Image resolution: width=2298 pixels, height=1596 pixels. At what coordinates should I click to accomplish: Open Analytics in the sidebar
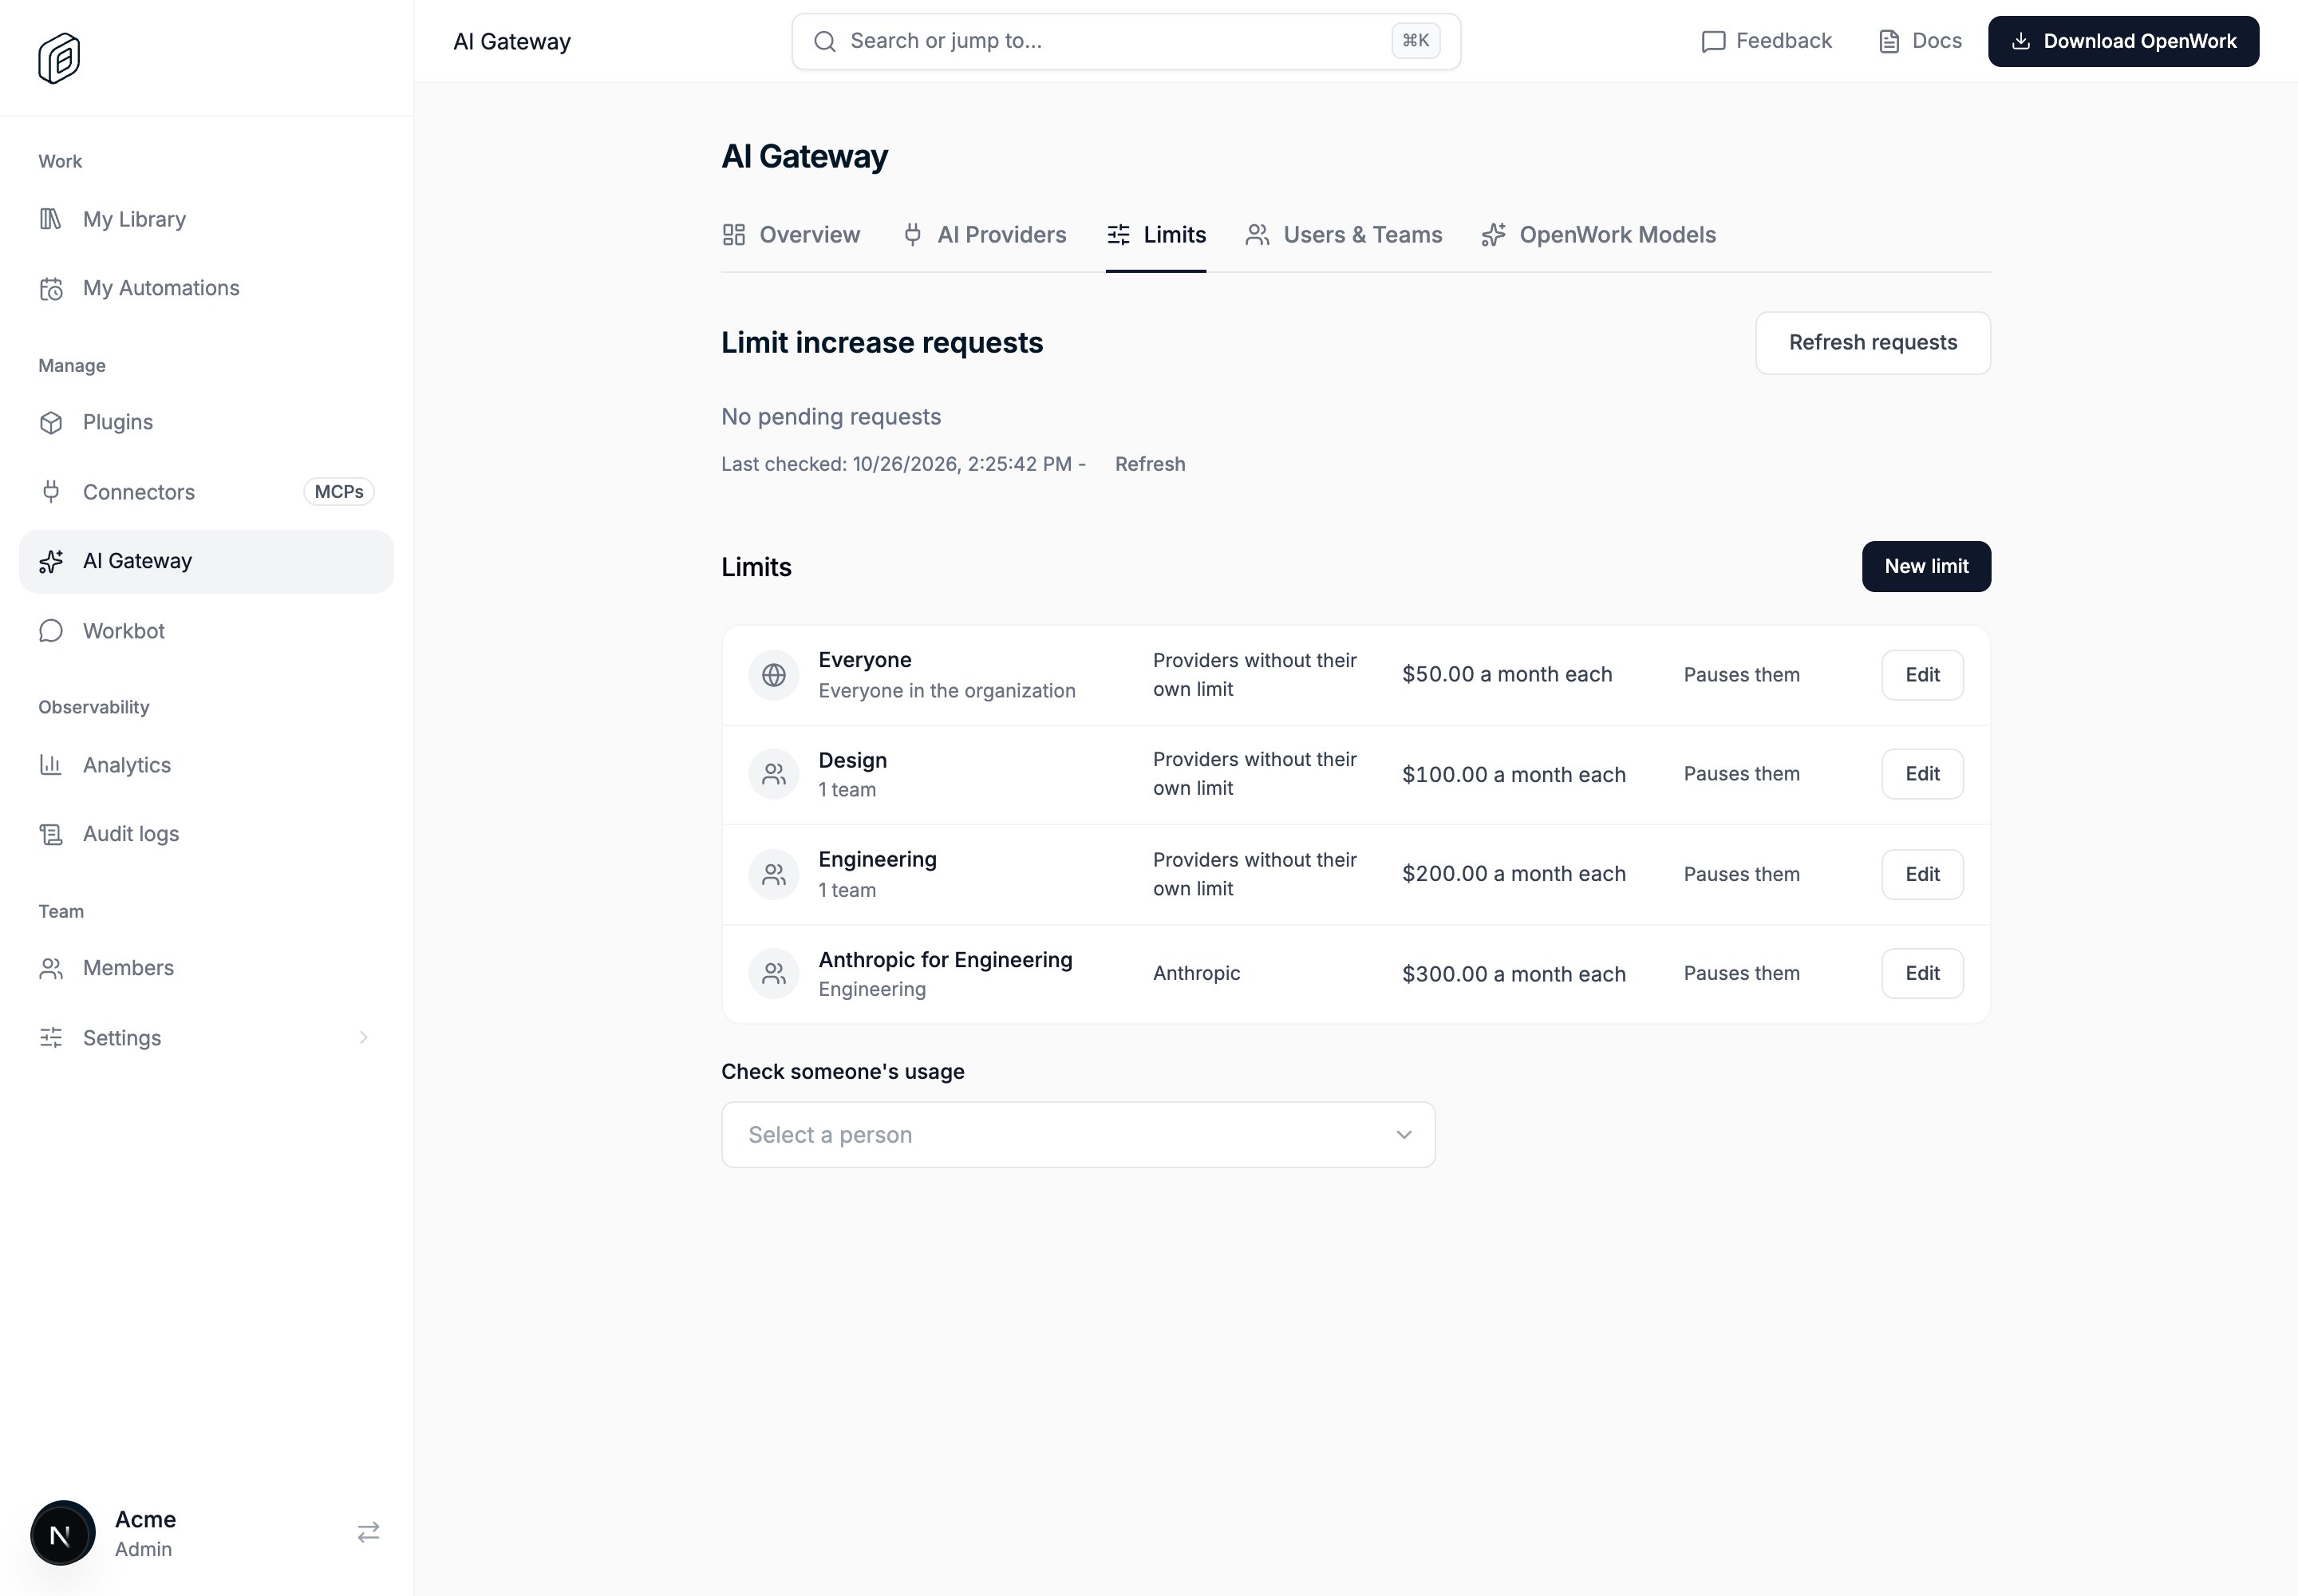click(x=206, y=765)
